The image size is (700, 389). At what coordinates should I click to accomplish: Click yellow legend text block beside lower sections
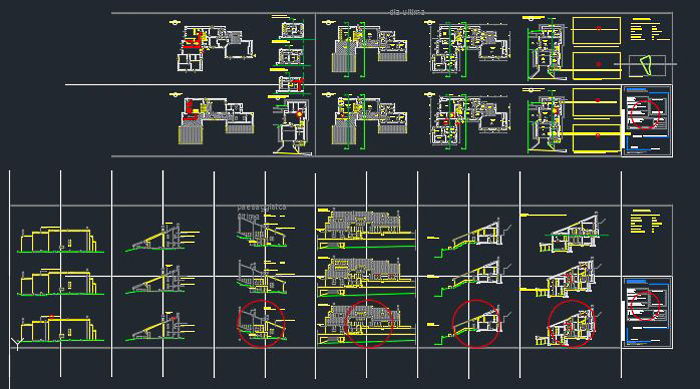coord(646,221)
